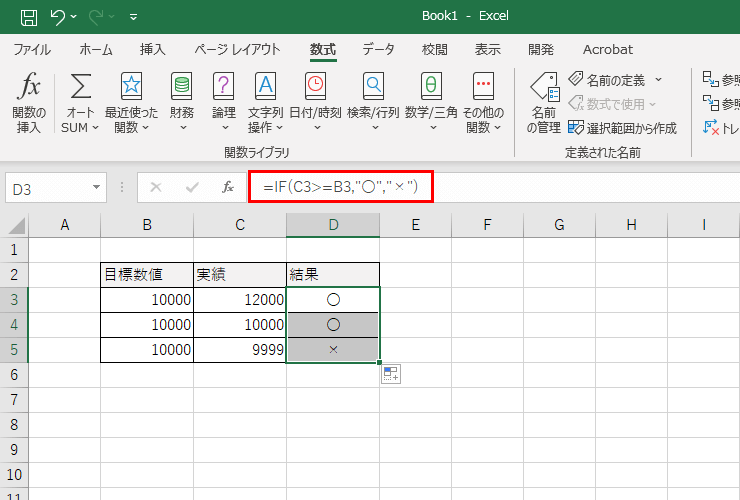Select column B header
The image size is (740, 500).
147,225
